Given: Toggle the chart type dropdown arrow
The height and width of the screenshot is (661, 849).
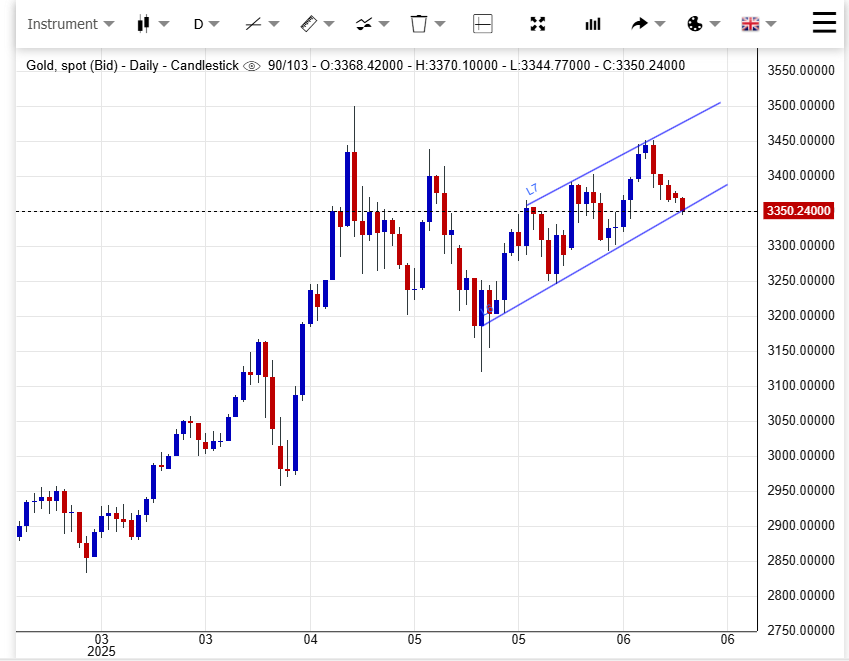Looking at the screenshot, I should tap(164, 24).
